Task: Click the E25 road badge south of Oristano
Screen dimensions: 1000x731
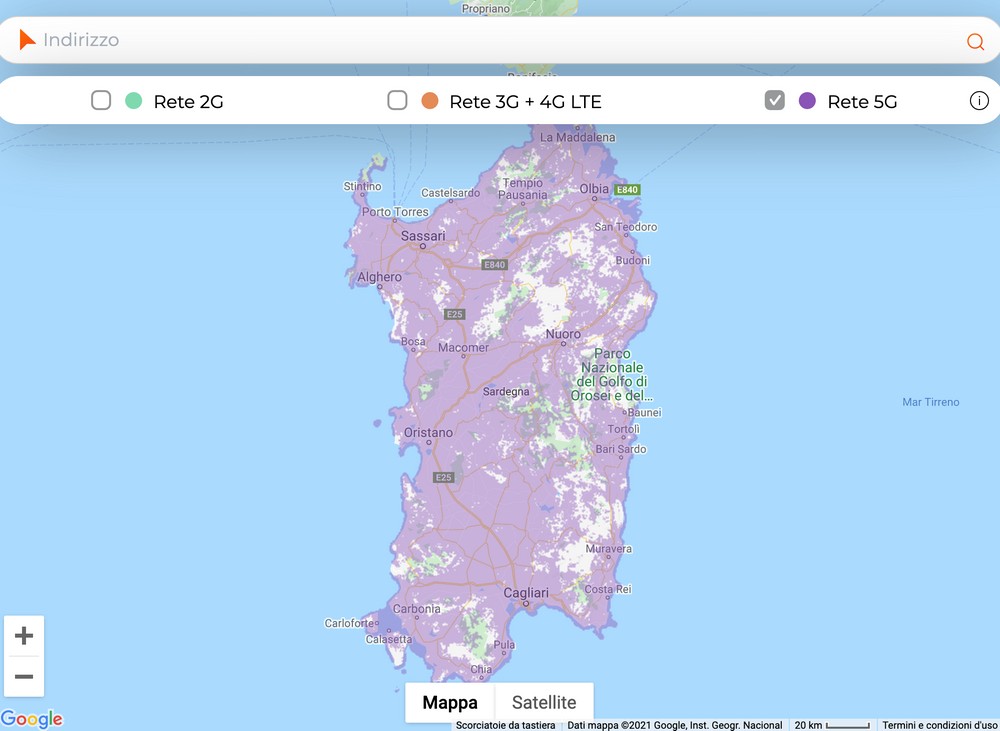Action: click(443, 477)
